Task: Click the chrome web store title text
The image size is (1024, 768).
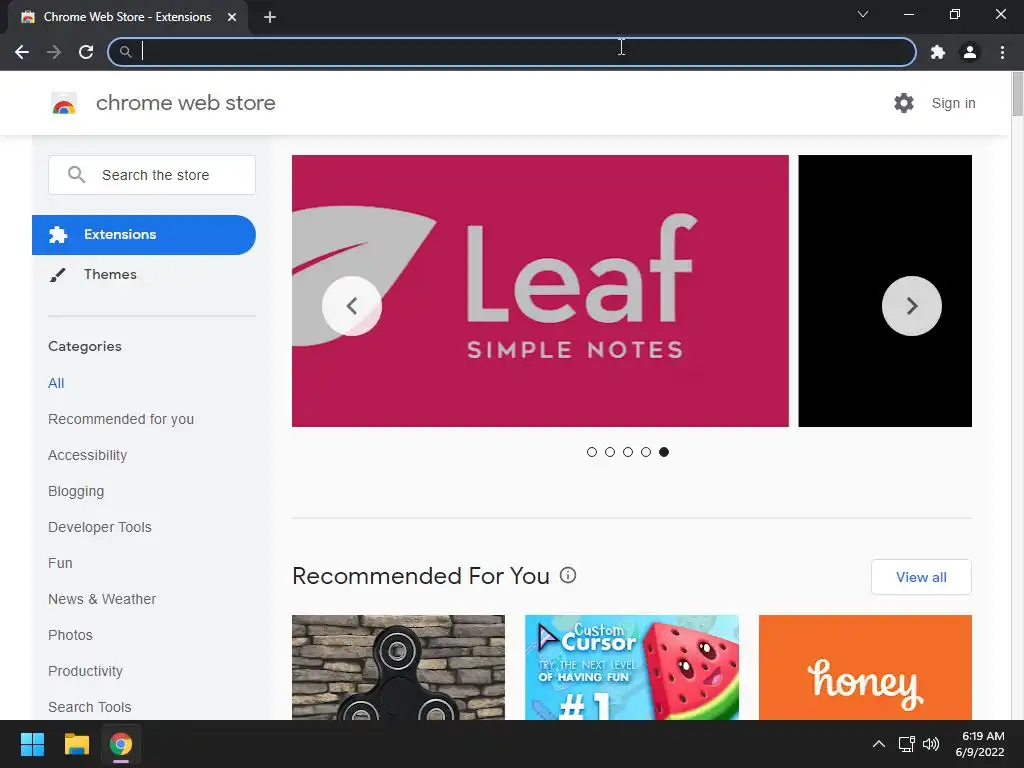Action: [x=185, y=103]
